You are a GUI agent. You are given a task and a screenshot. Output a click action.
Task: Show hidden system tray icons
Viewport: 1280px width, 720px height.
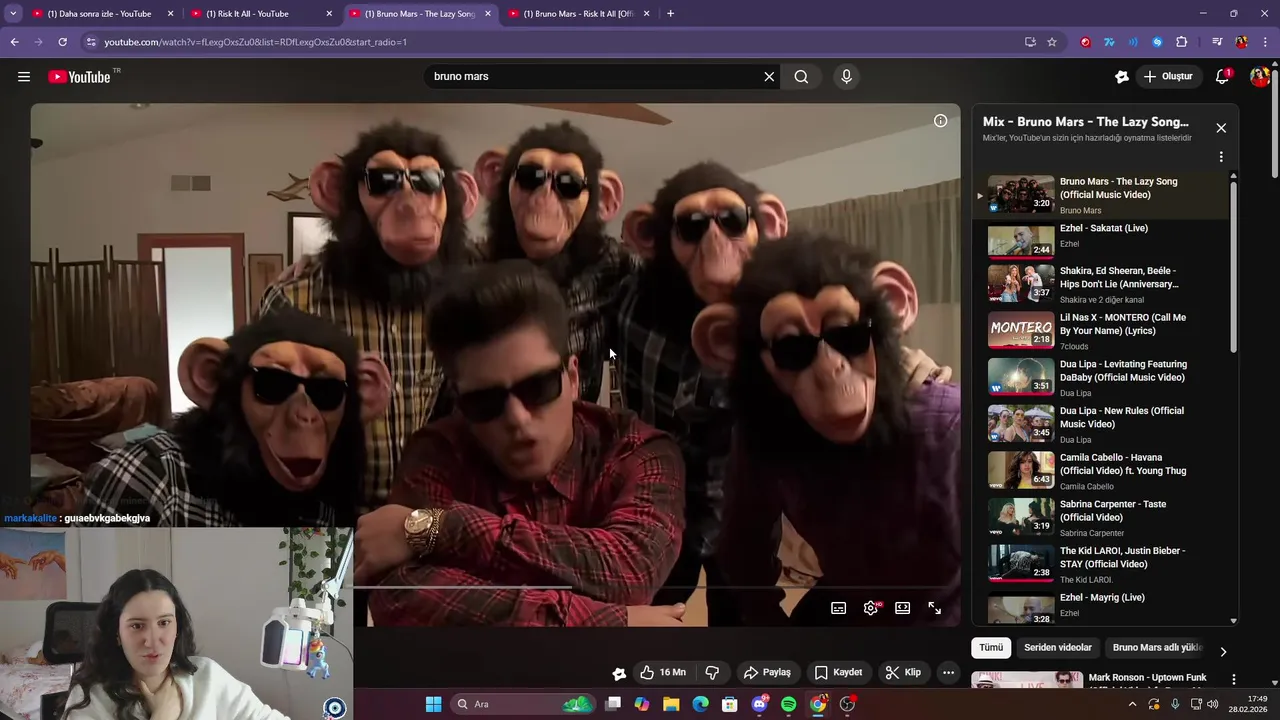pos(1132,704)
